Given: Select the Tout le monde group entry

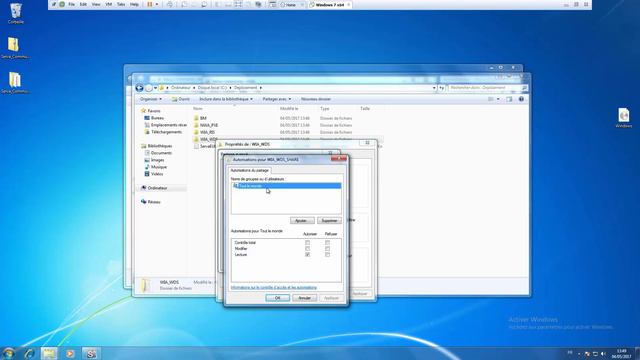Looking at the screenshot, I should (x=286, y=186).
